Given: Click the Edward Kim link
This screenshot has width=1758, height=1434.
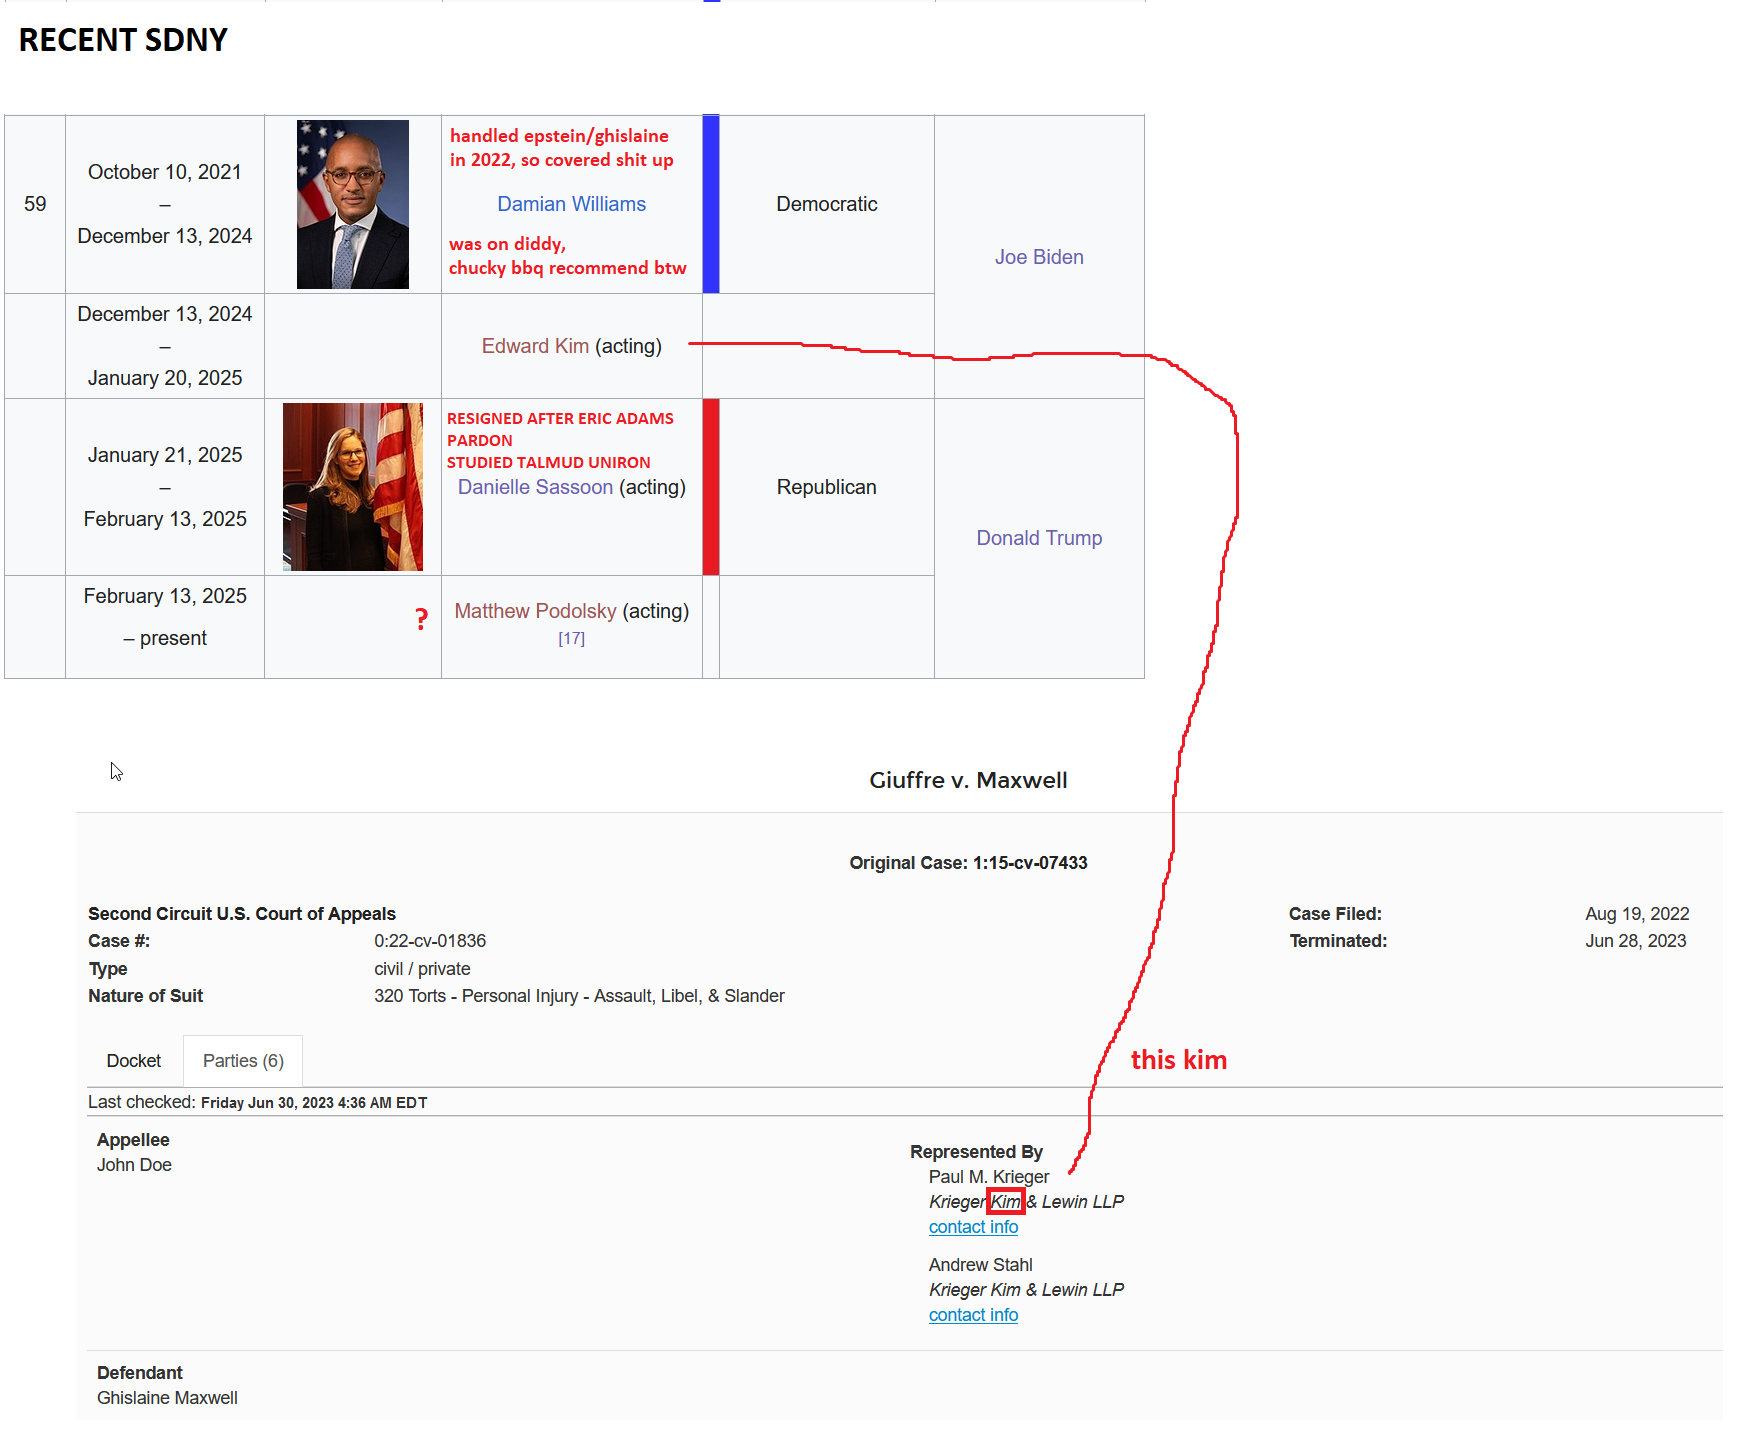Looking at the screenshot, I should [x=535, y=346].
